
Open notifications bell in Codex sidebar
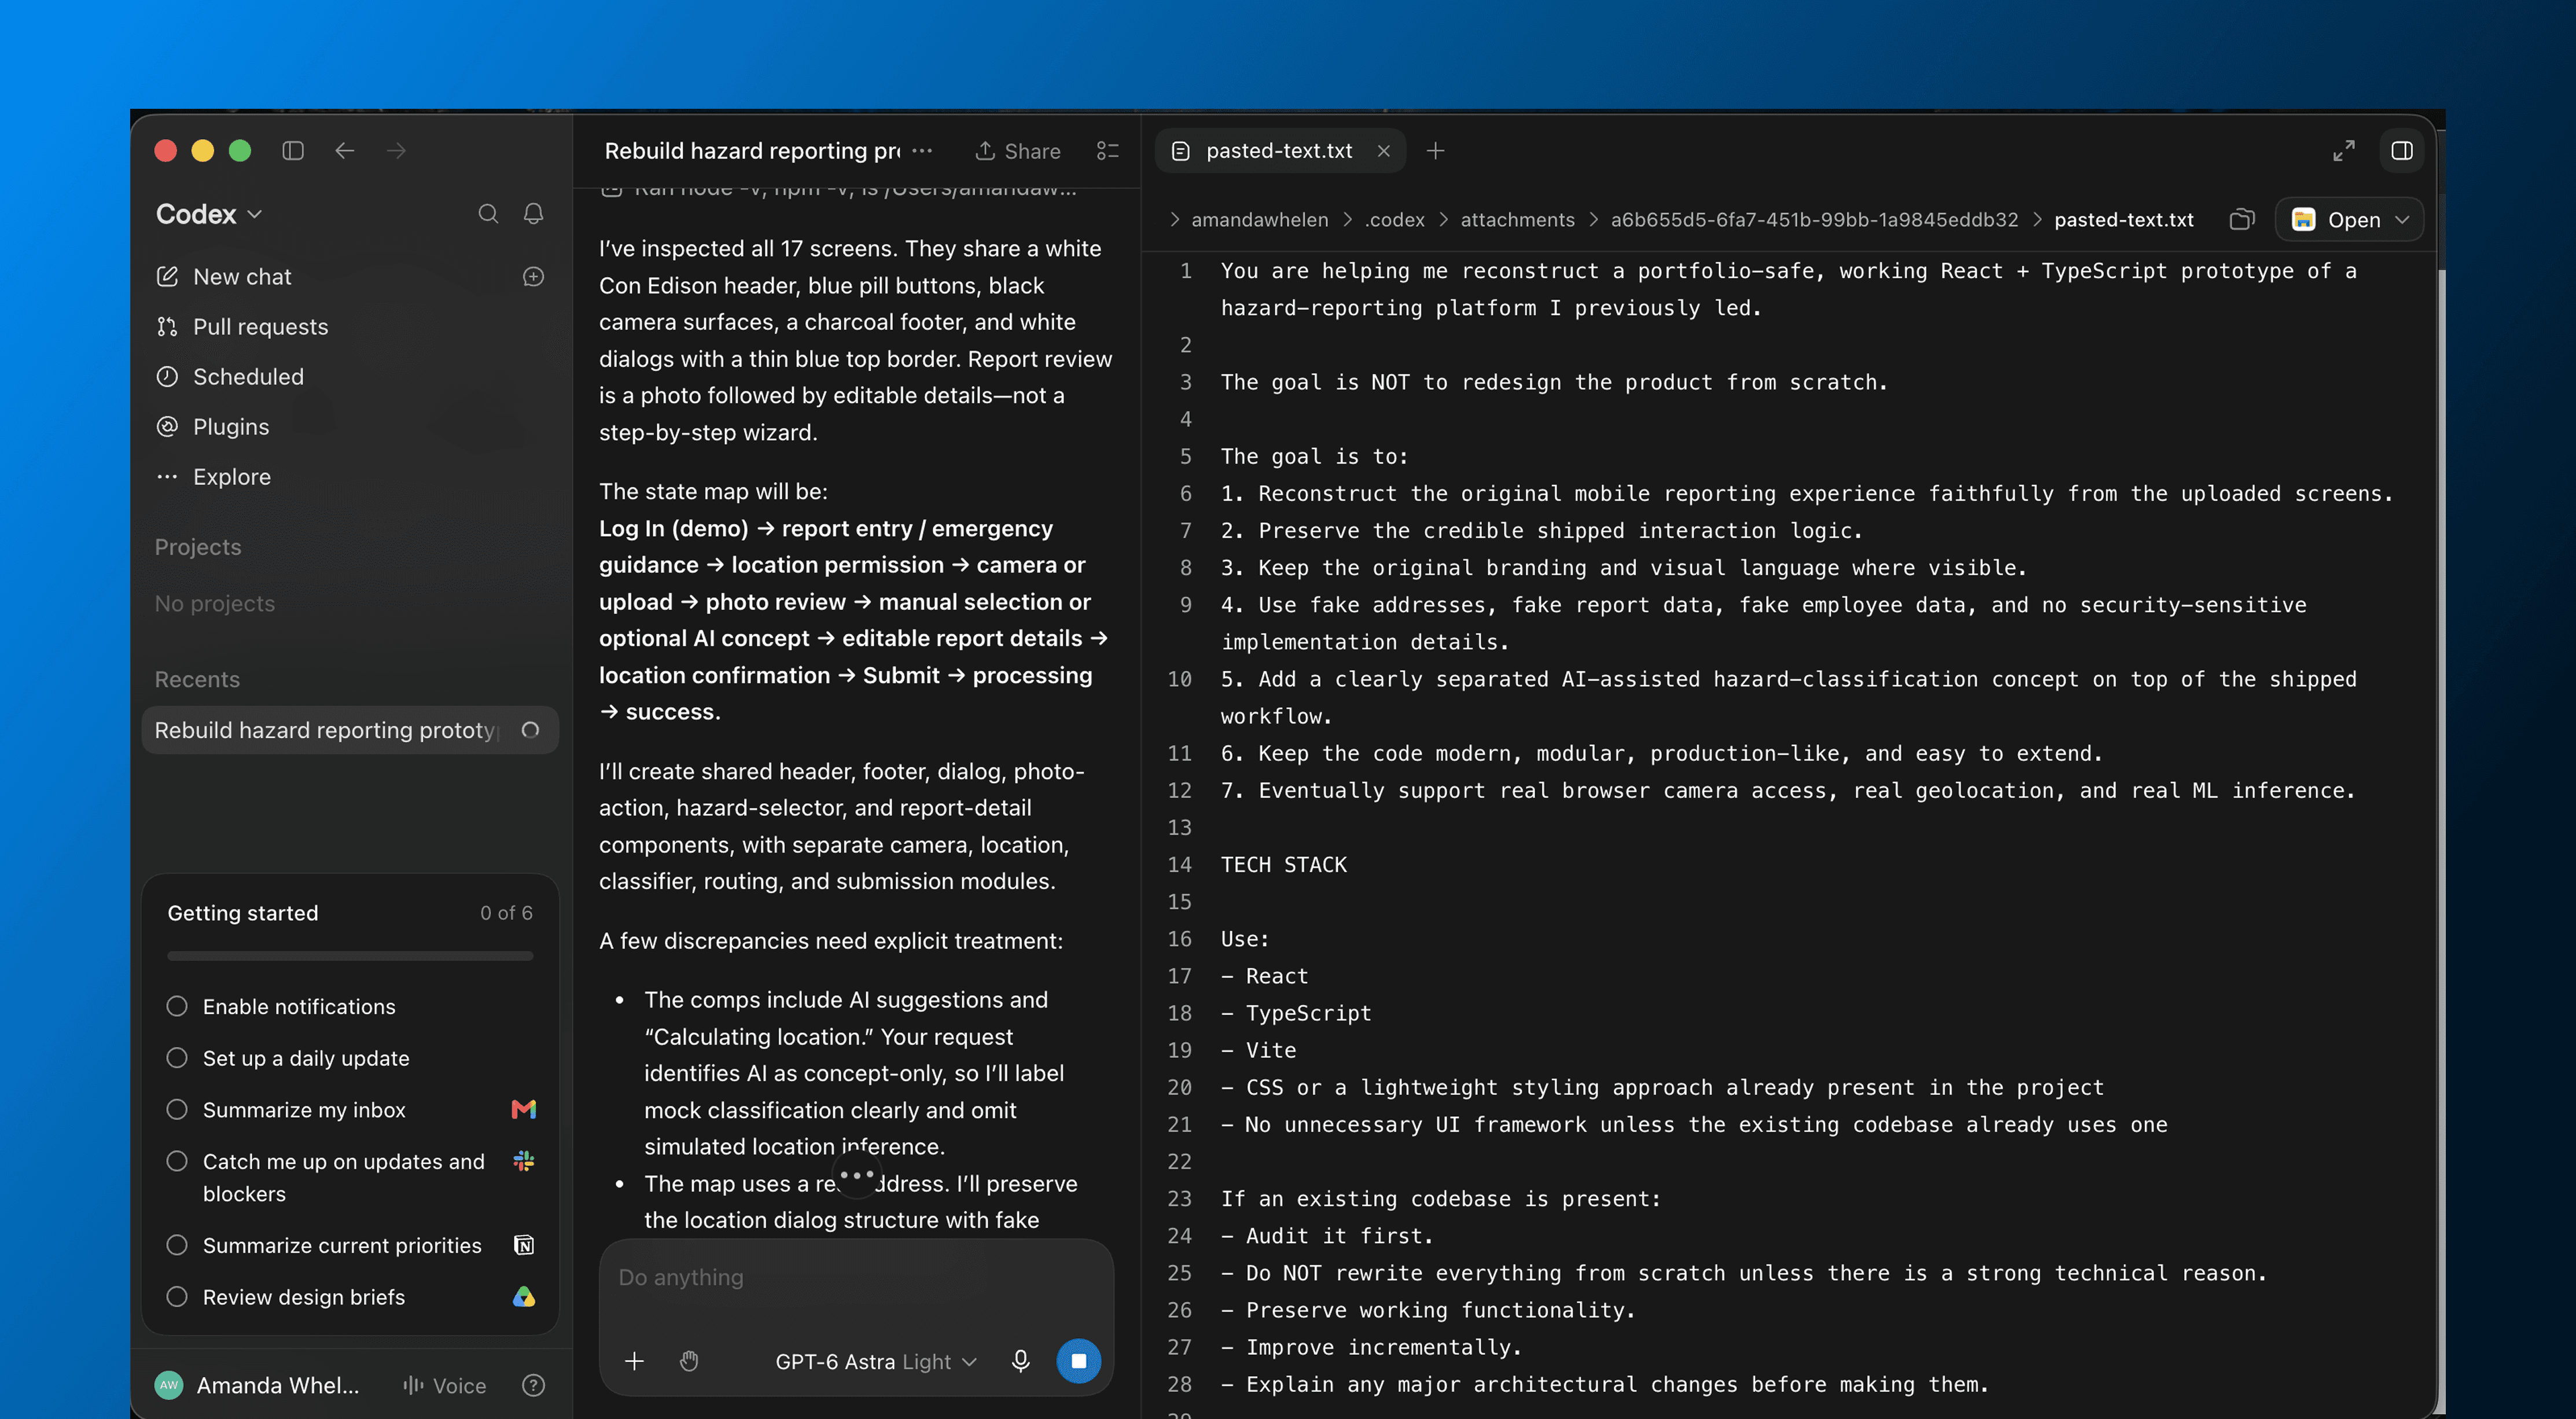(534, 214)
